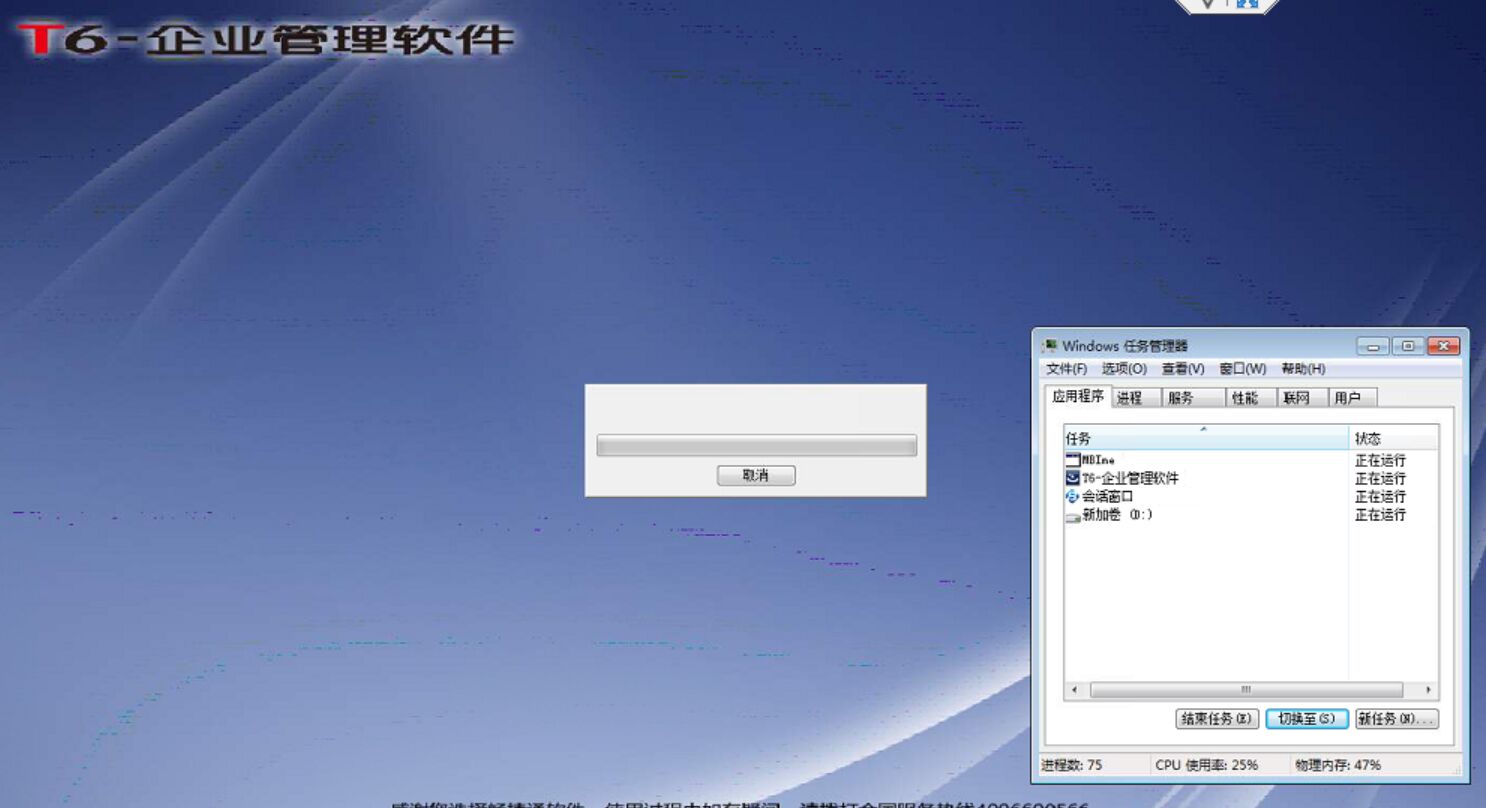The height and width of the screenshot is (808, 1486).
Task: Open the 文件(F) menu
Action: 1066,369
